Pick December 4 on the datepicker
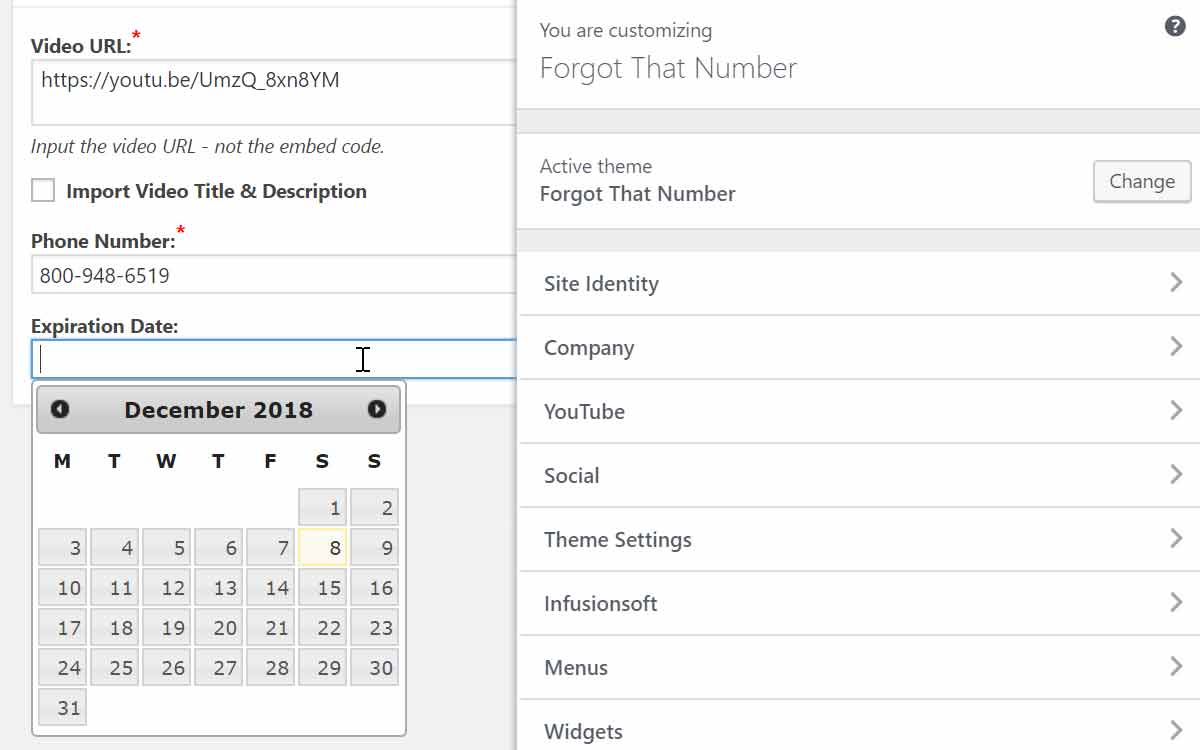Viewport: 1200px width, 750px height. point(115,548)
